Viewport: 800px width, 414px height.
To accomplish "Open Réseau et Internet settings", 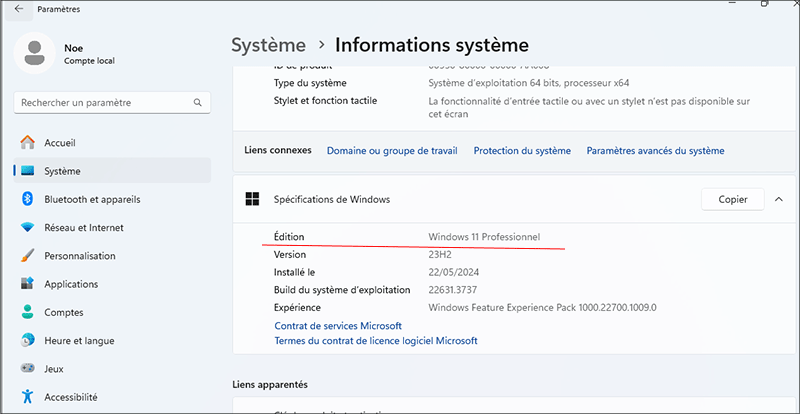I will pyautogui.click(x=112, y=227).
